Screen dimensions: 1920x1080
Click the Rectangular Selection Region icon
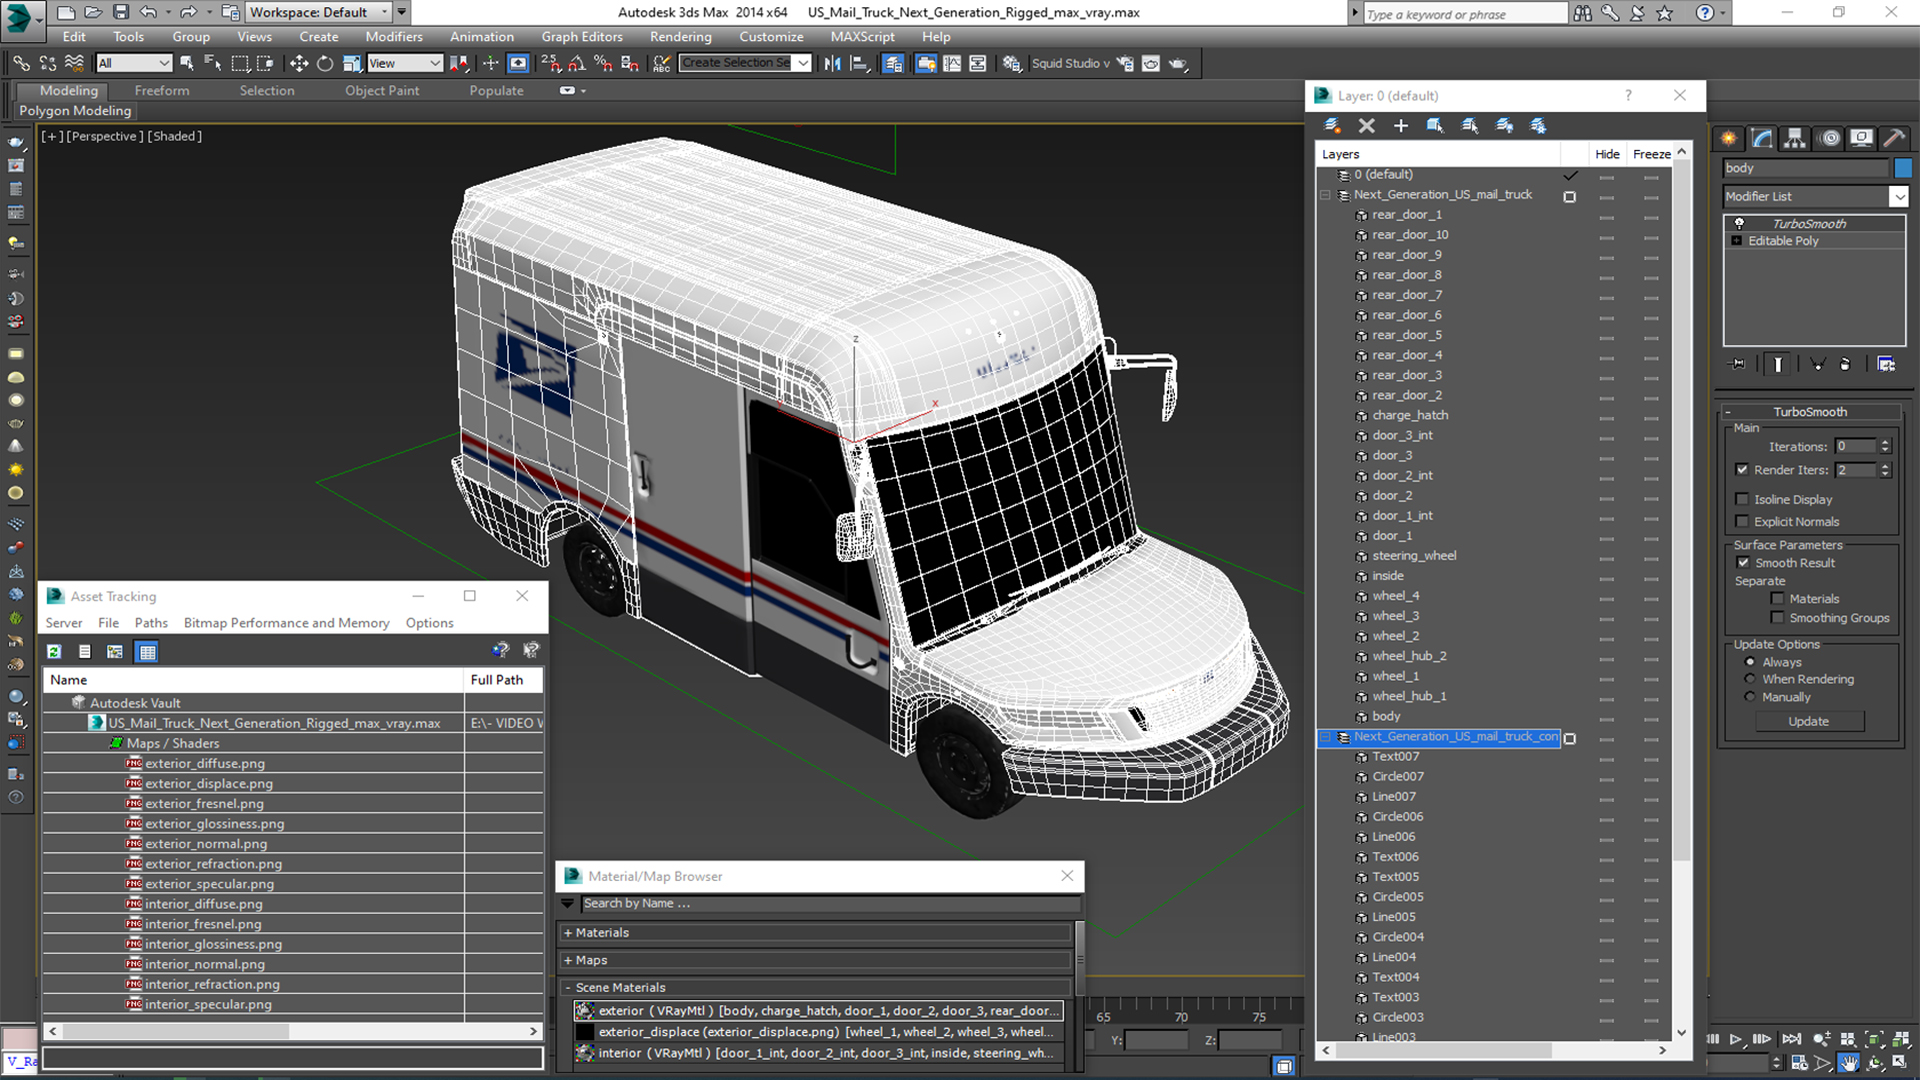240,63
